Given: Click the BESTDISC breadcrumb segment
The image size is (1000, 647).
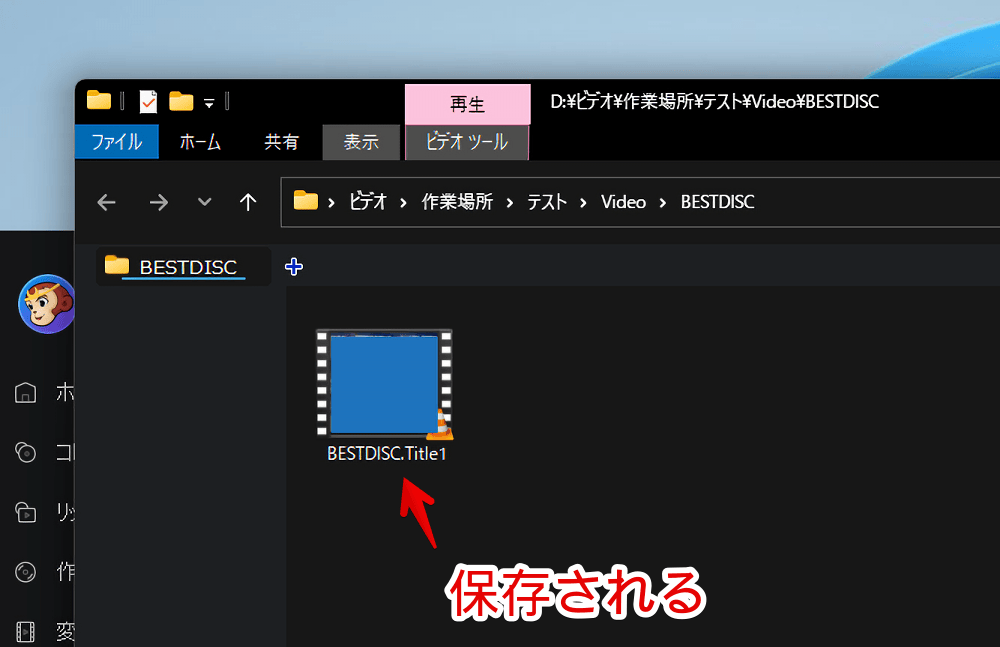Looking at the screenshot, I should (717, 202).
